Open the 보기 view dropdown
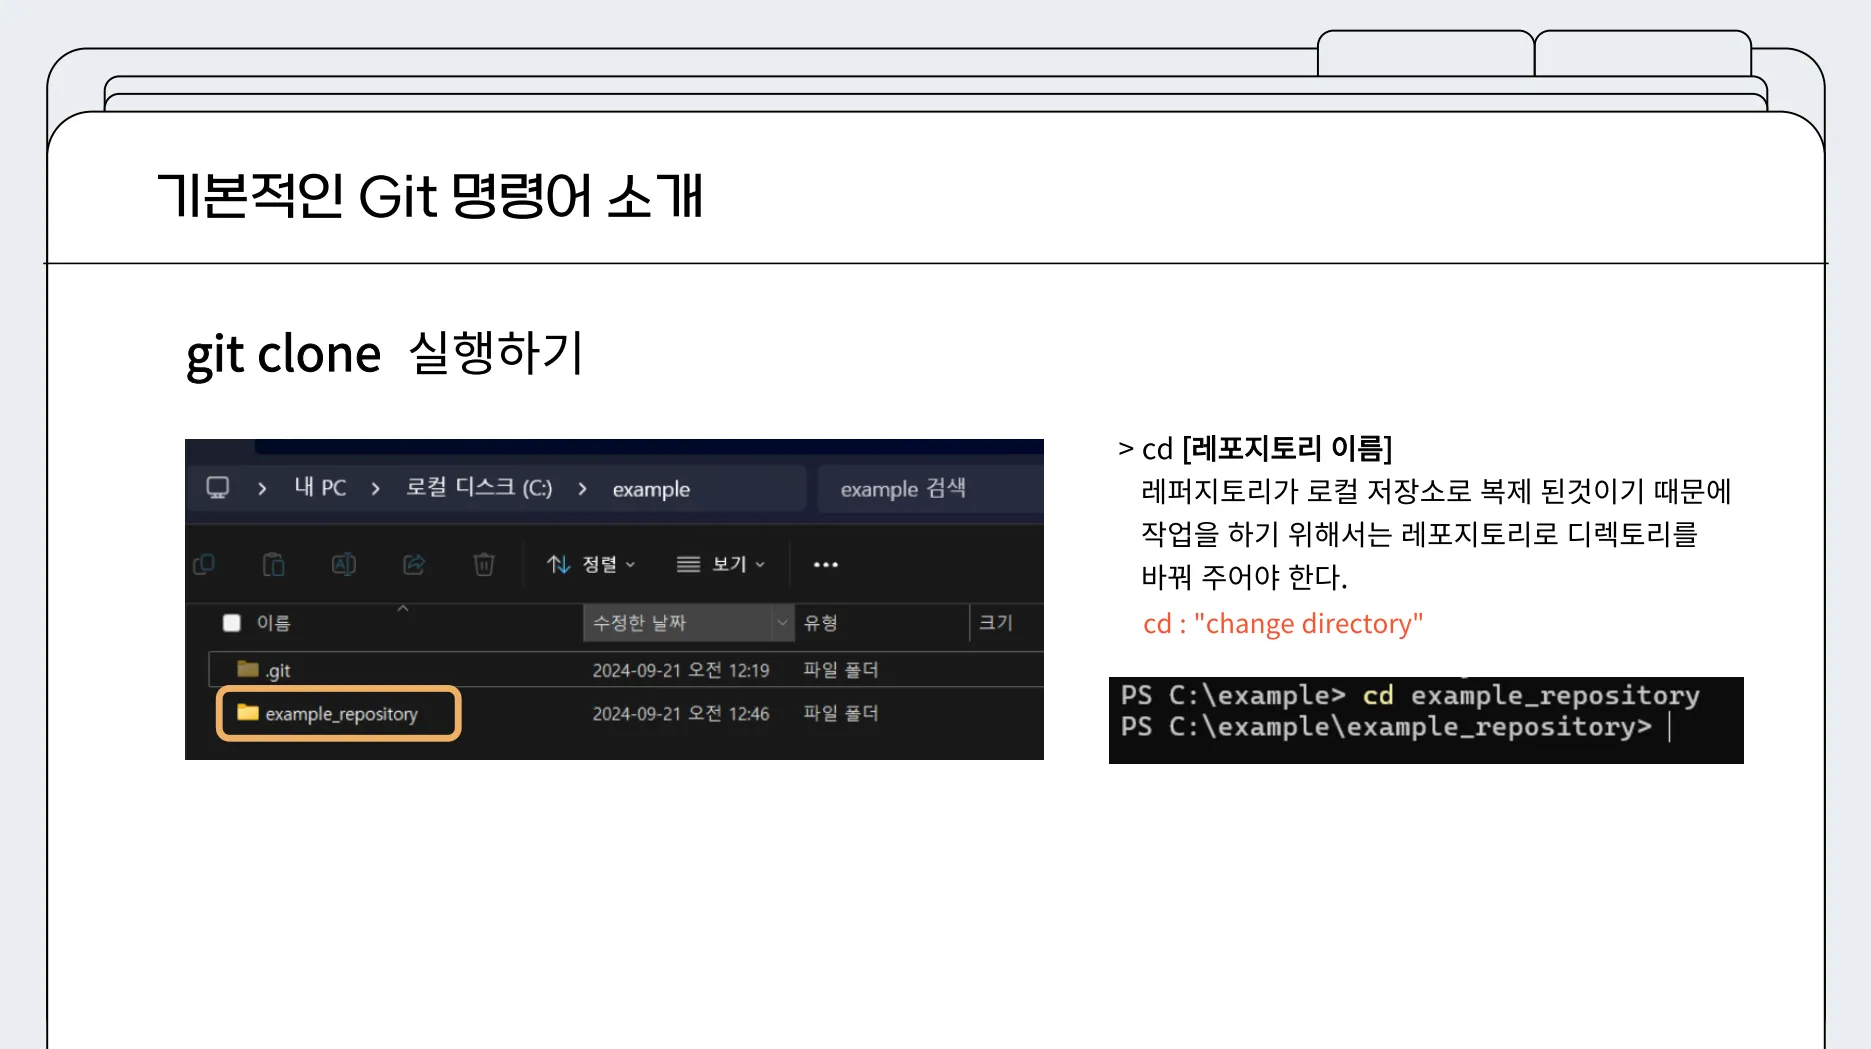Viewport: 1871px width, 1049px height. pyautogui.click(x=721, y=565)
